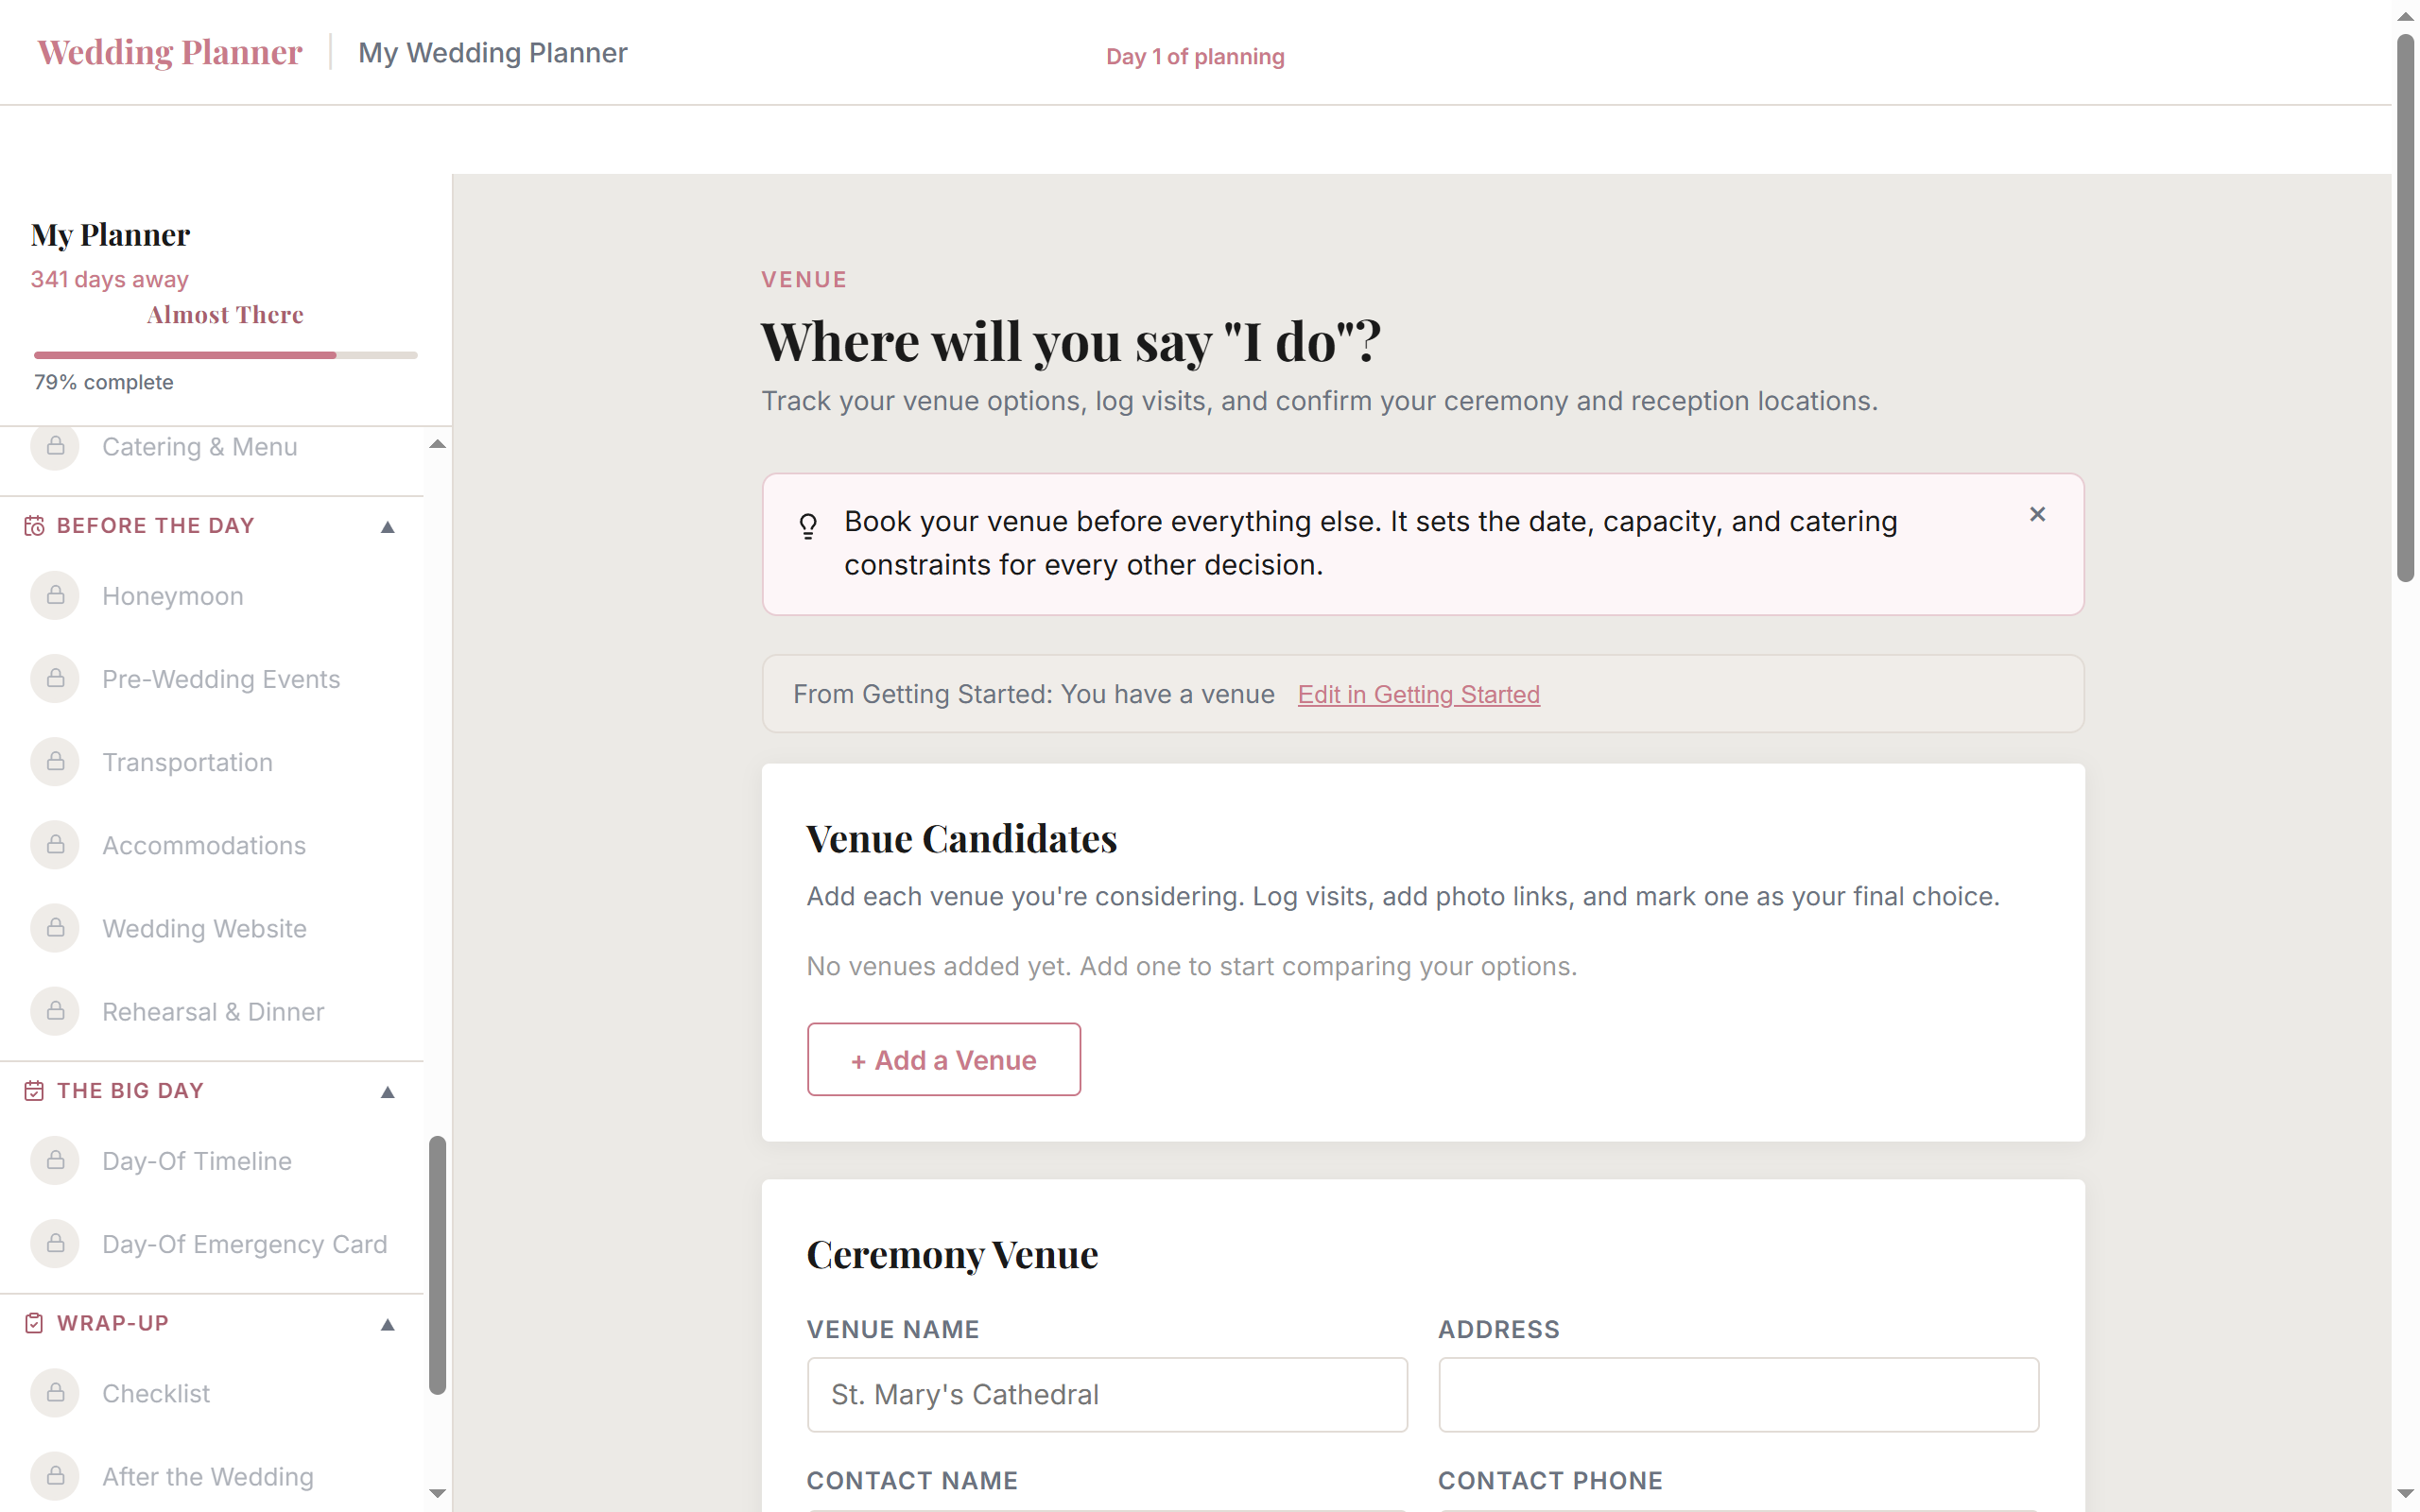Click the lock icon beside Pre-Wedding Events

tap(55, 679)
